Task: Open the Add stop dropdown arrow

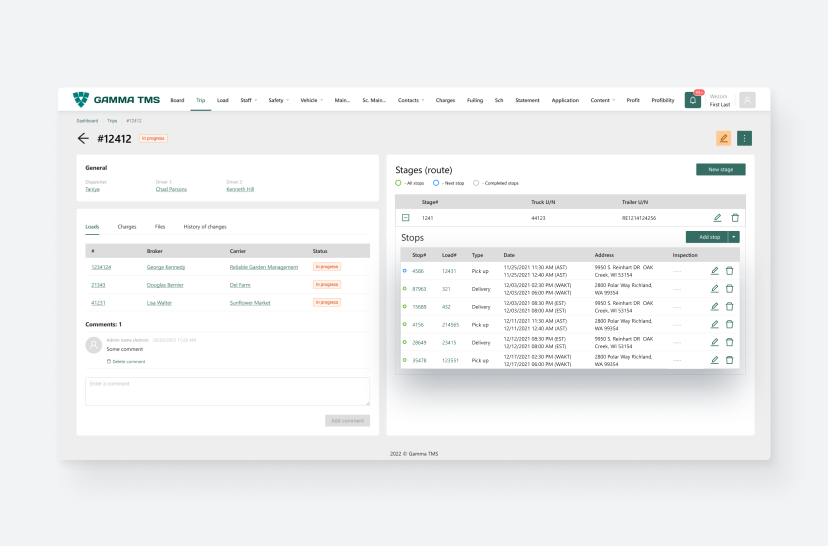Action: click(735, 237)
